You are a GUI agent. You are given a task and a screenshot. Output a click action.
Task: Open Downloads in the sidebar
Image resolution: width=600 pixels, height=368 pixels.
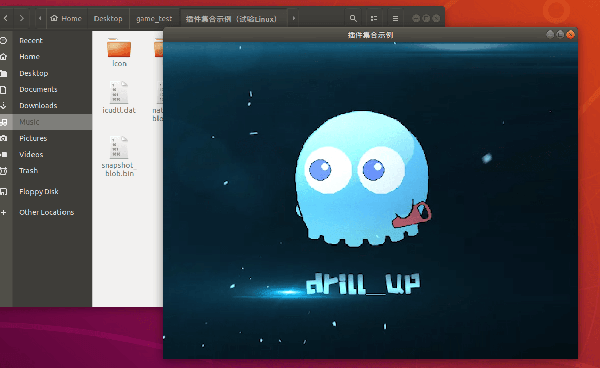pos(46,106)
